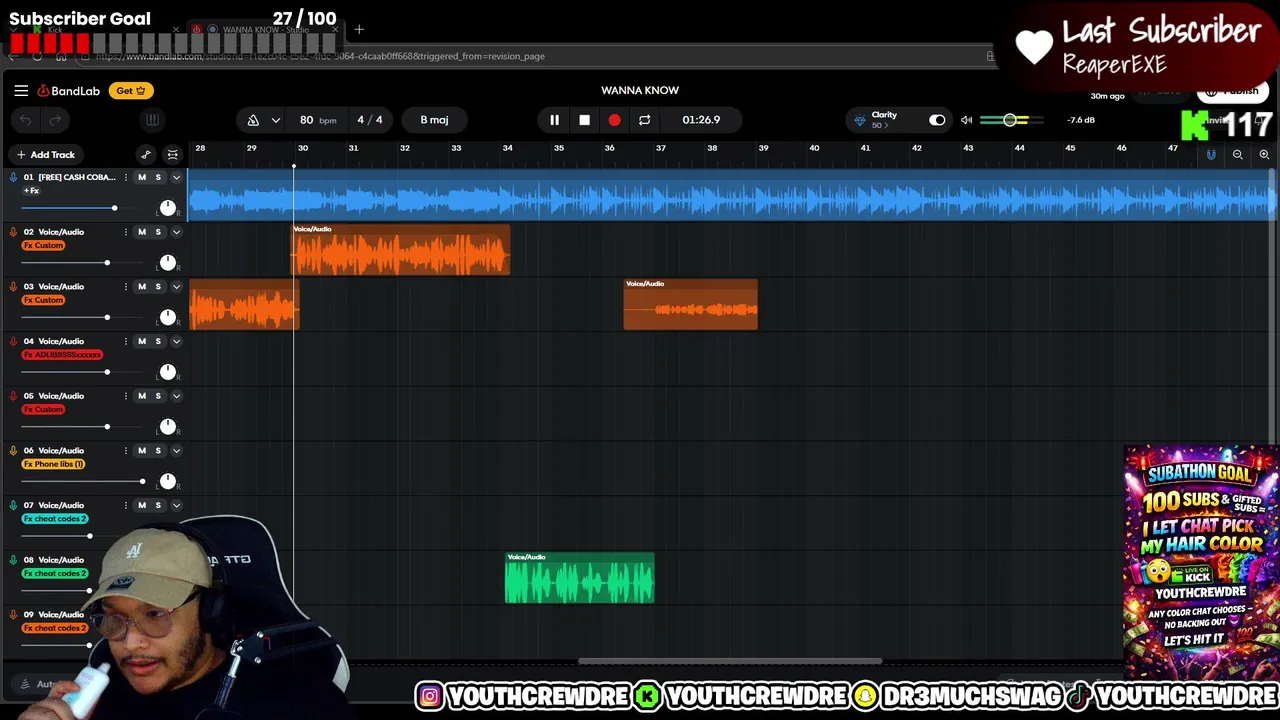
Task: Toggle the Clarity switch off
Action: pos(937,120)
